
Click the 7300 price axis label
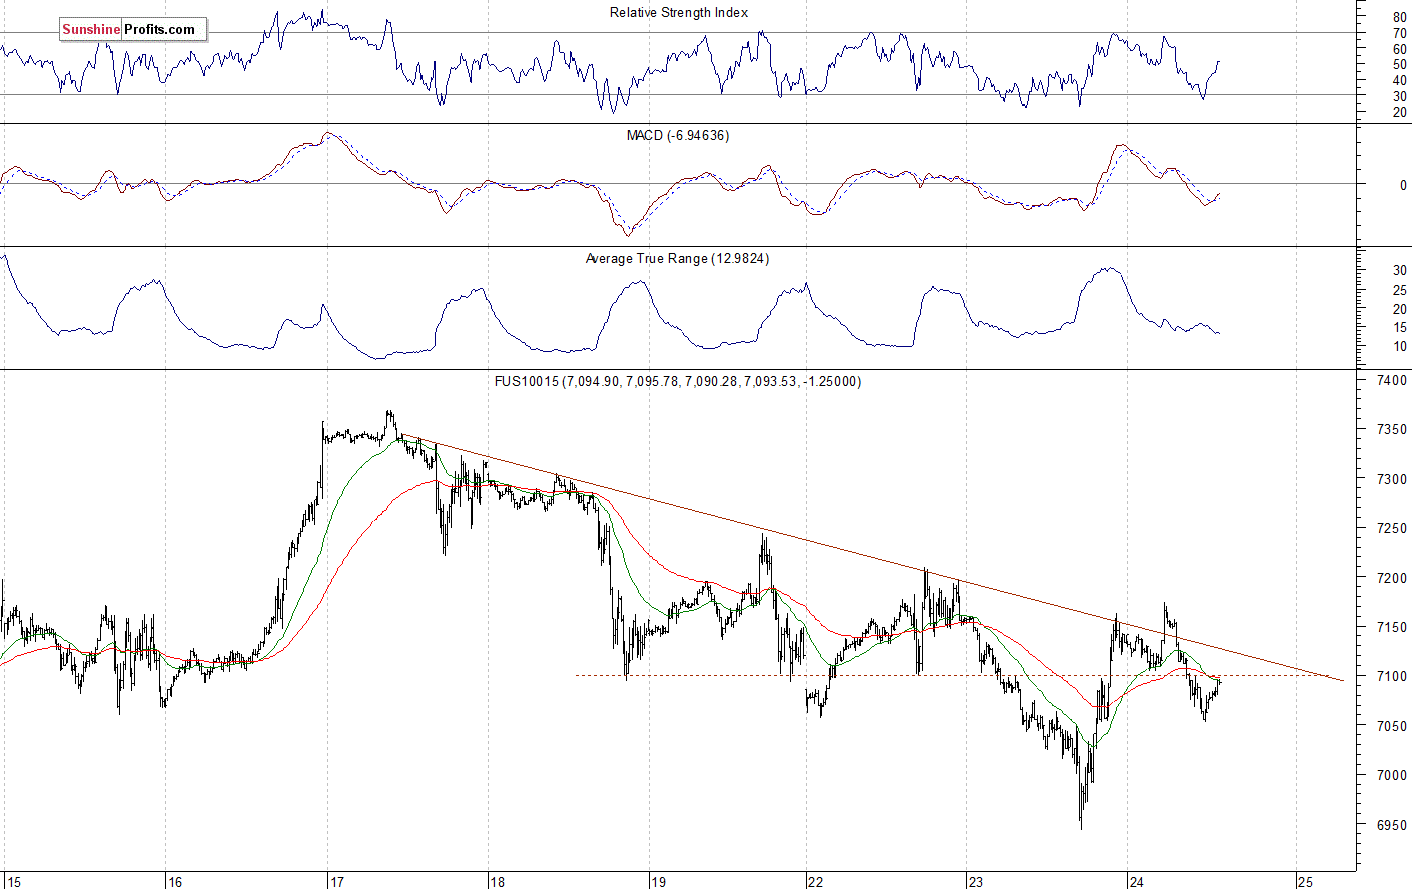pos(1392,480)
